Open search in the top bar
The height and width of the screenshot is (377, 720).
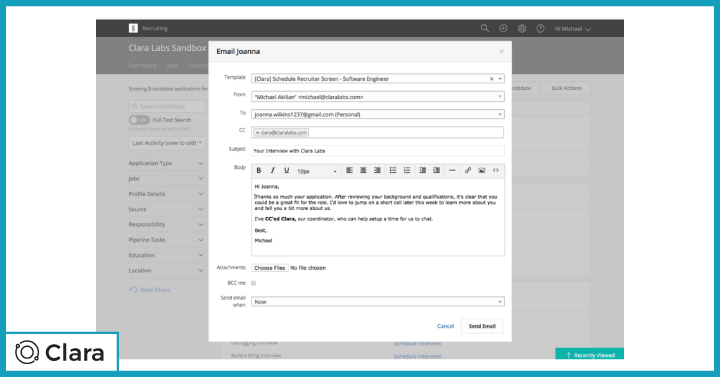pyautogui.click(x=485, y=28)
